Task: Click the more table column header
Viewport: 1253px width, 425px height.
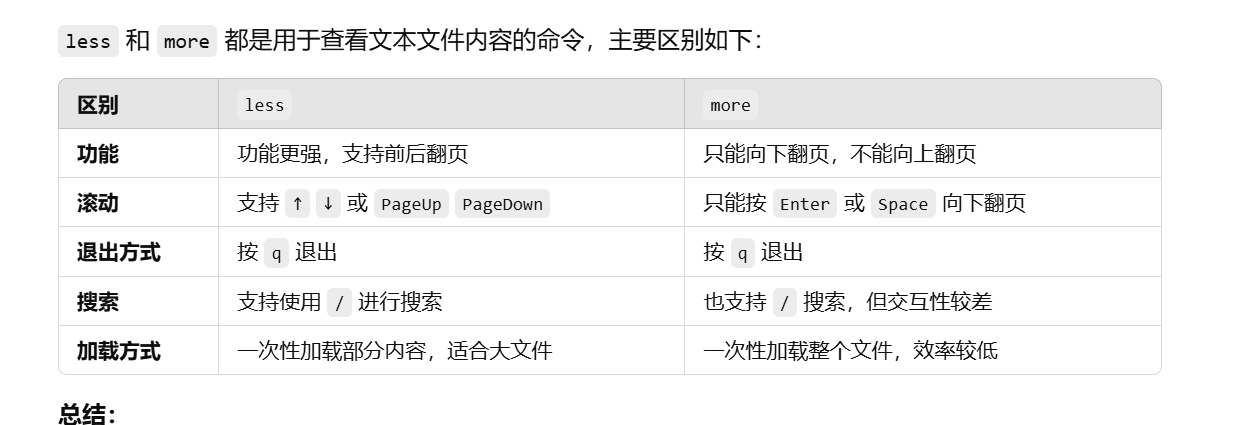Action: click(x=730, y=105)
